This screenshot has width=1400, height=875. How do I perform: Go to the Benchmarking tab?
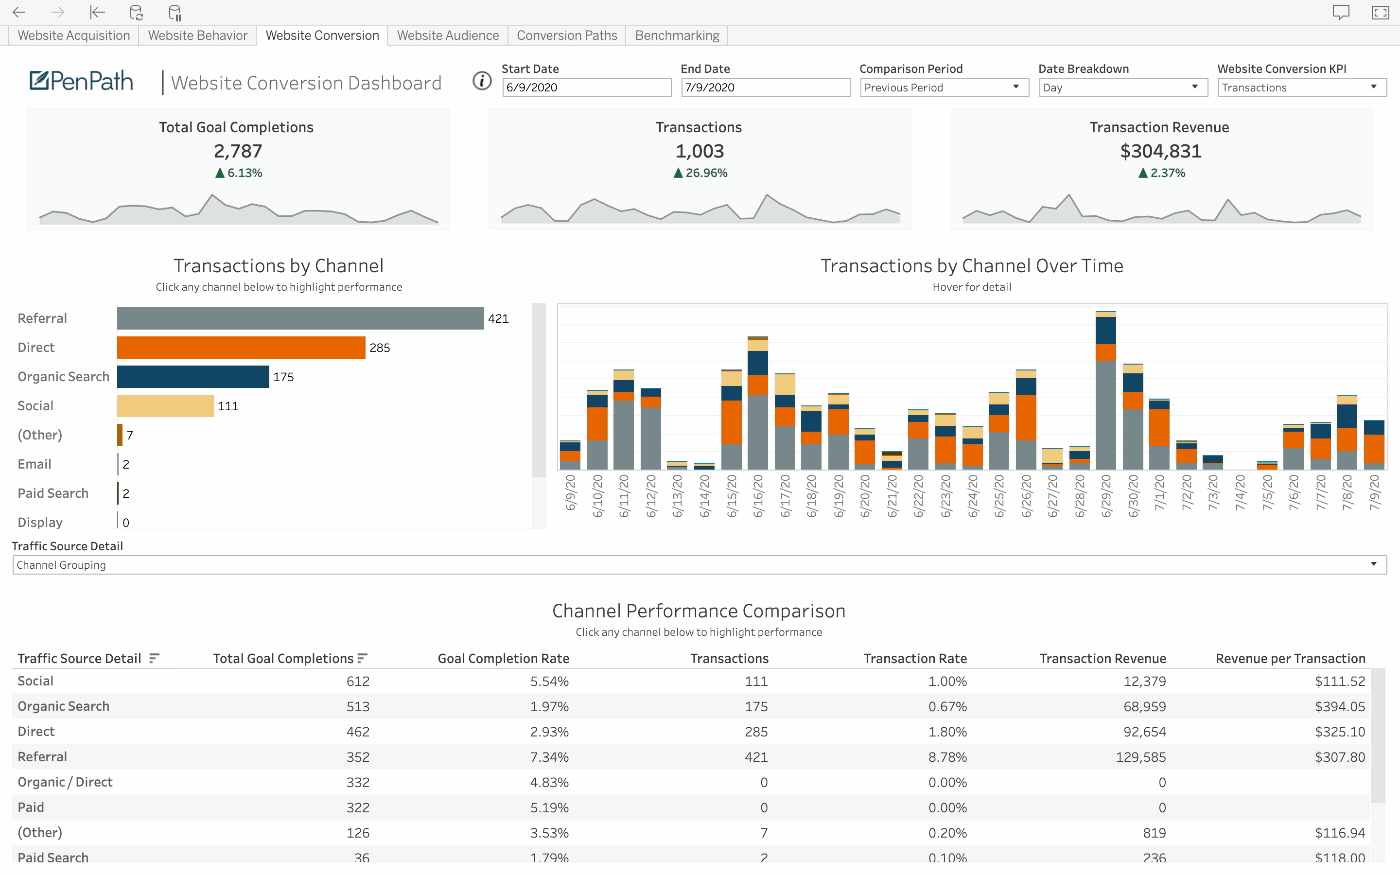677,35
